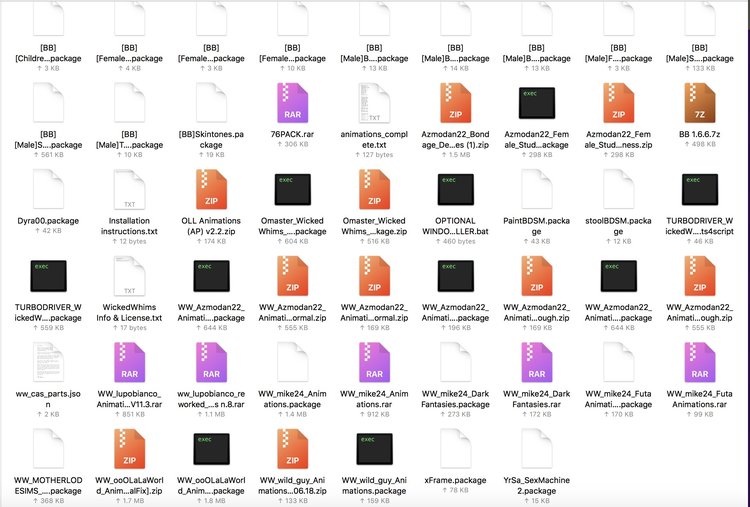Click the file name 'PaintBDSM.package'
The image size is (750, 507).
pos(537,226)
